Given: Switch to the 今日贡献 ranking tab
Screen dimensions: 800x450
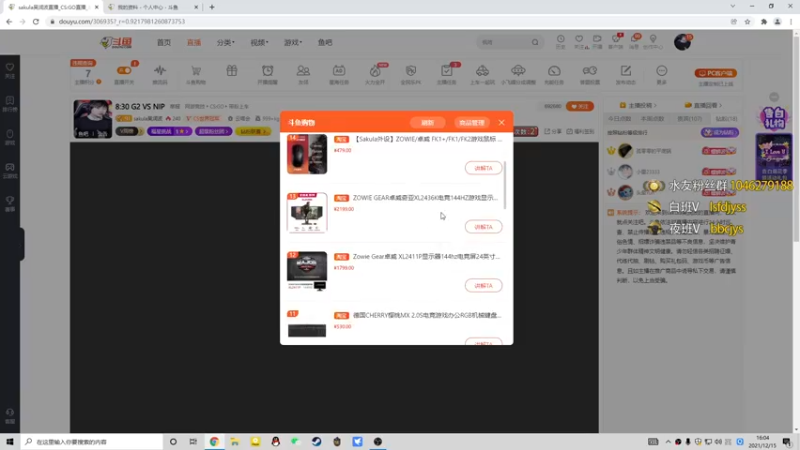Looking at the screenshot, I should click(x=619, y=118).
